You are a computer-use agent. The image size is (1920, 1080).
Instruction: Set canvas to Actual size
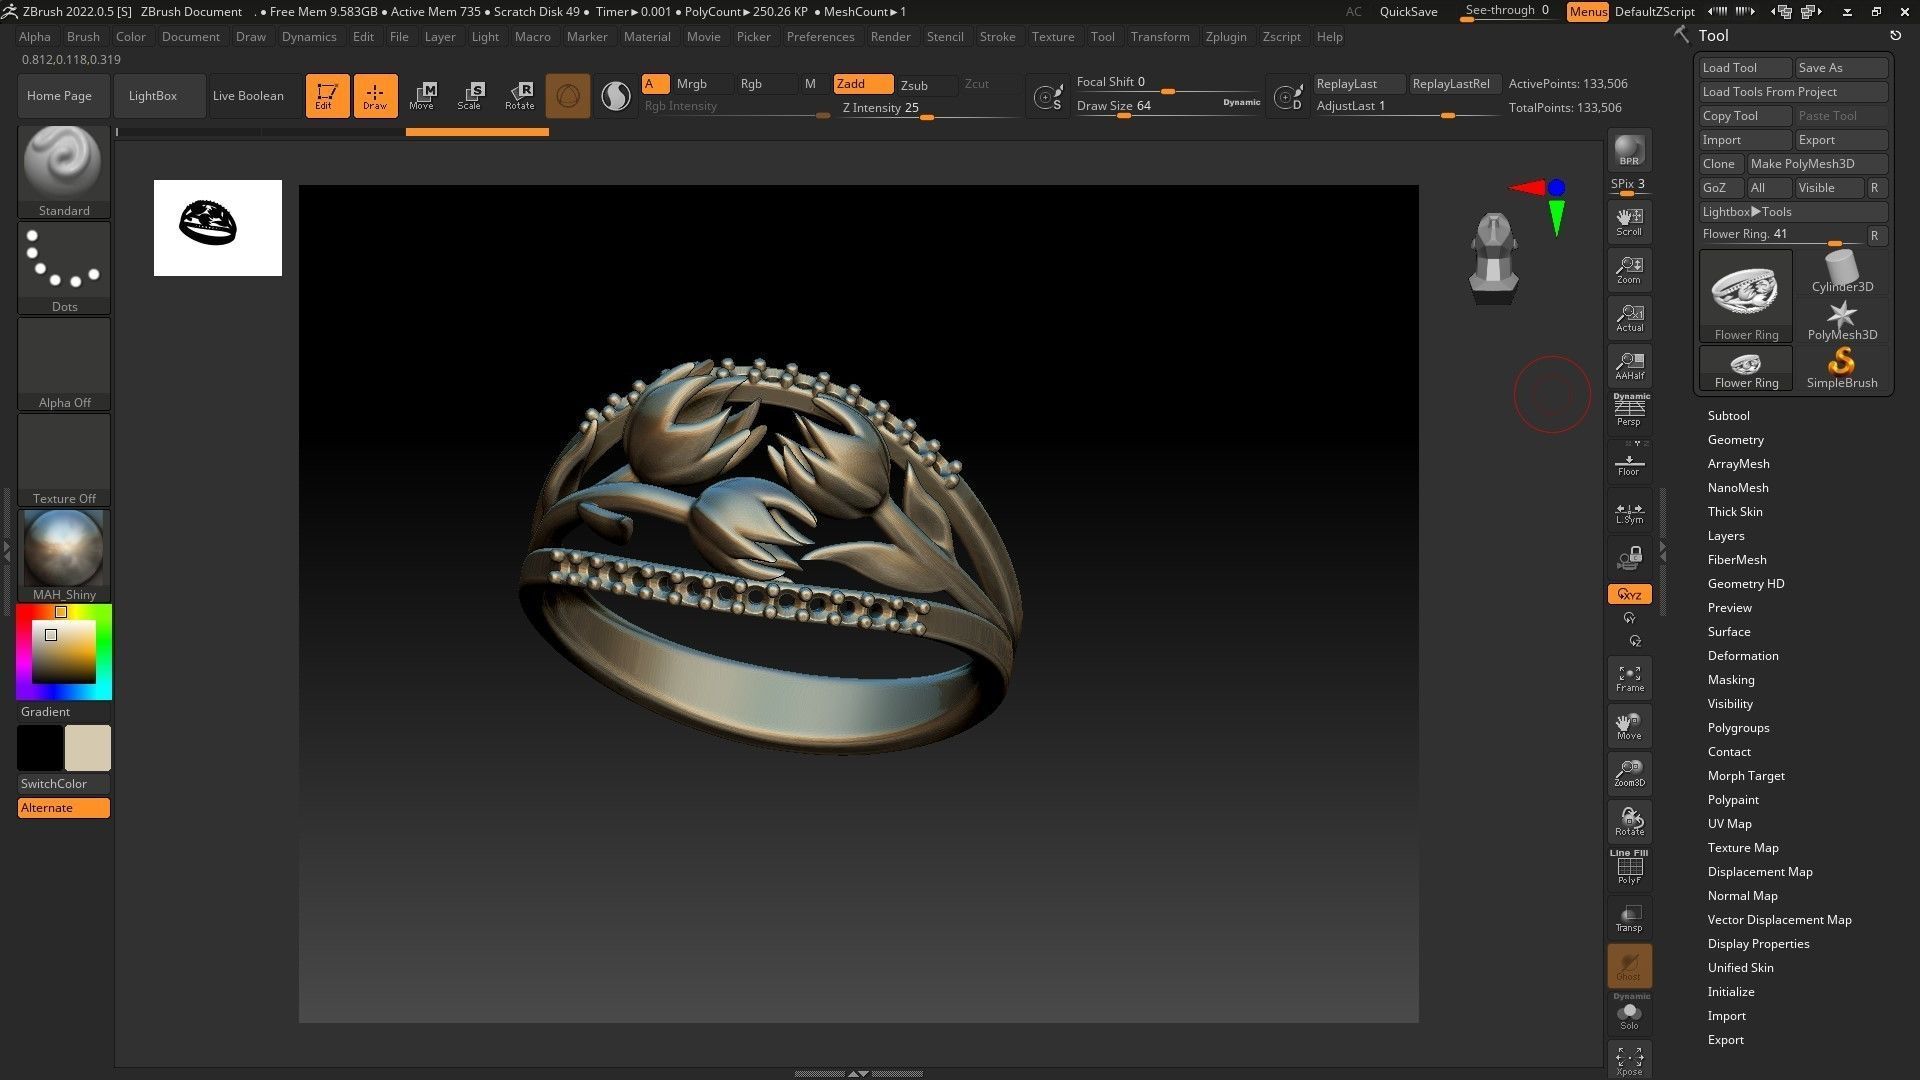pos(1629,318)
